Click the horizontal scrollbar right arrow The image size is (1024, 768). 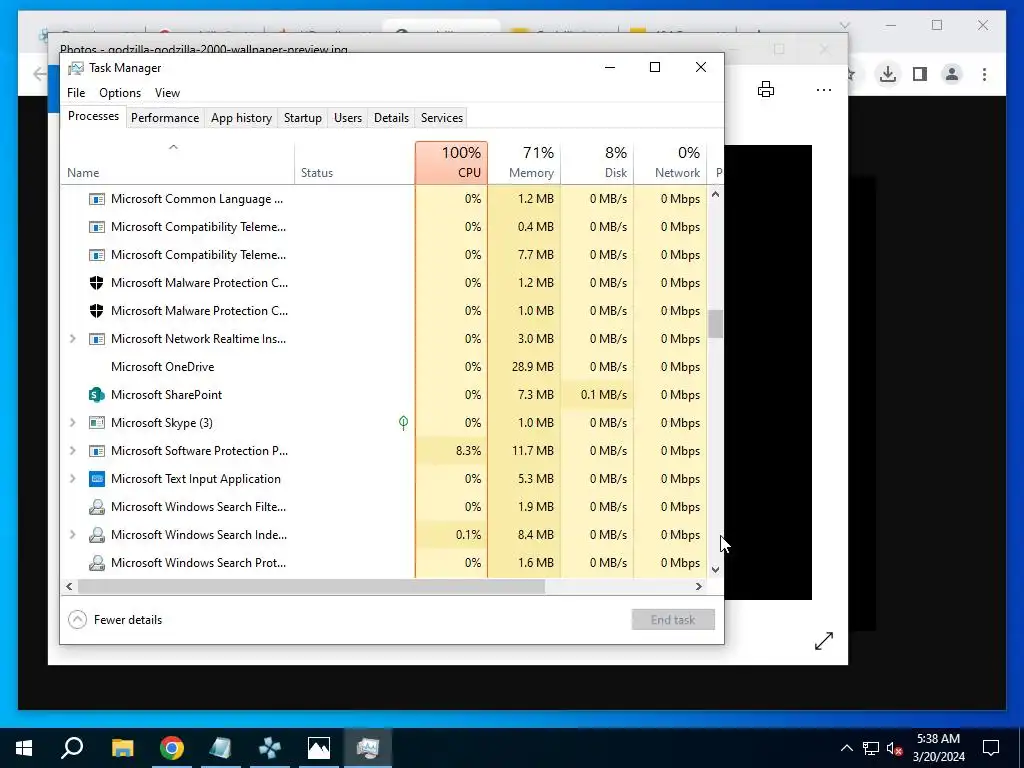(x=699, y=586)
